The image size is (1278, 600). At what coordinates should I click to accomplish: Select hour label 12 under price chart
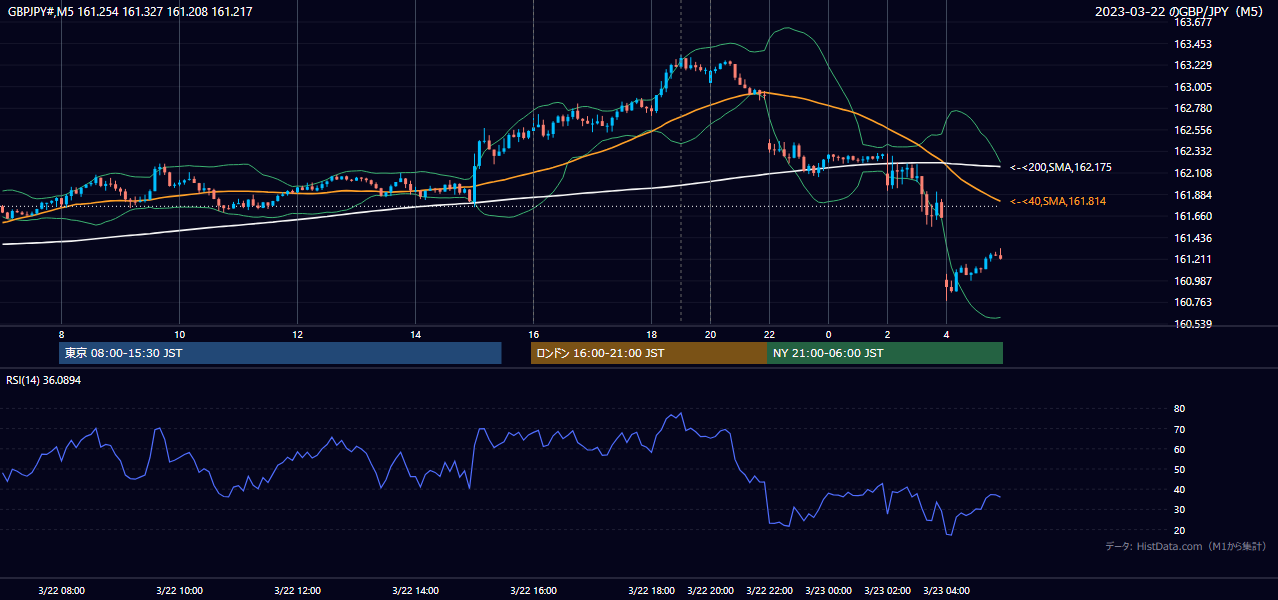[297, 334]
